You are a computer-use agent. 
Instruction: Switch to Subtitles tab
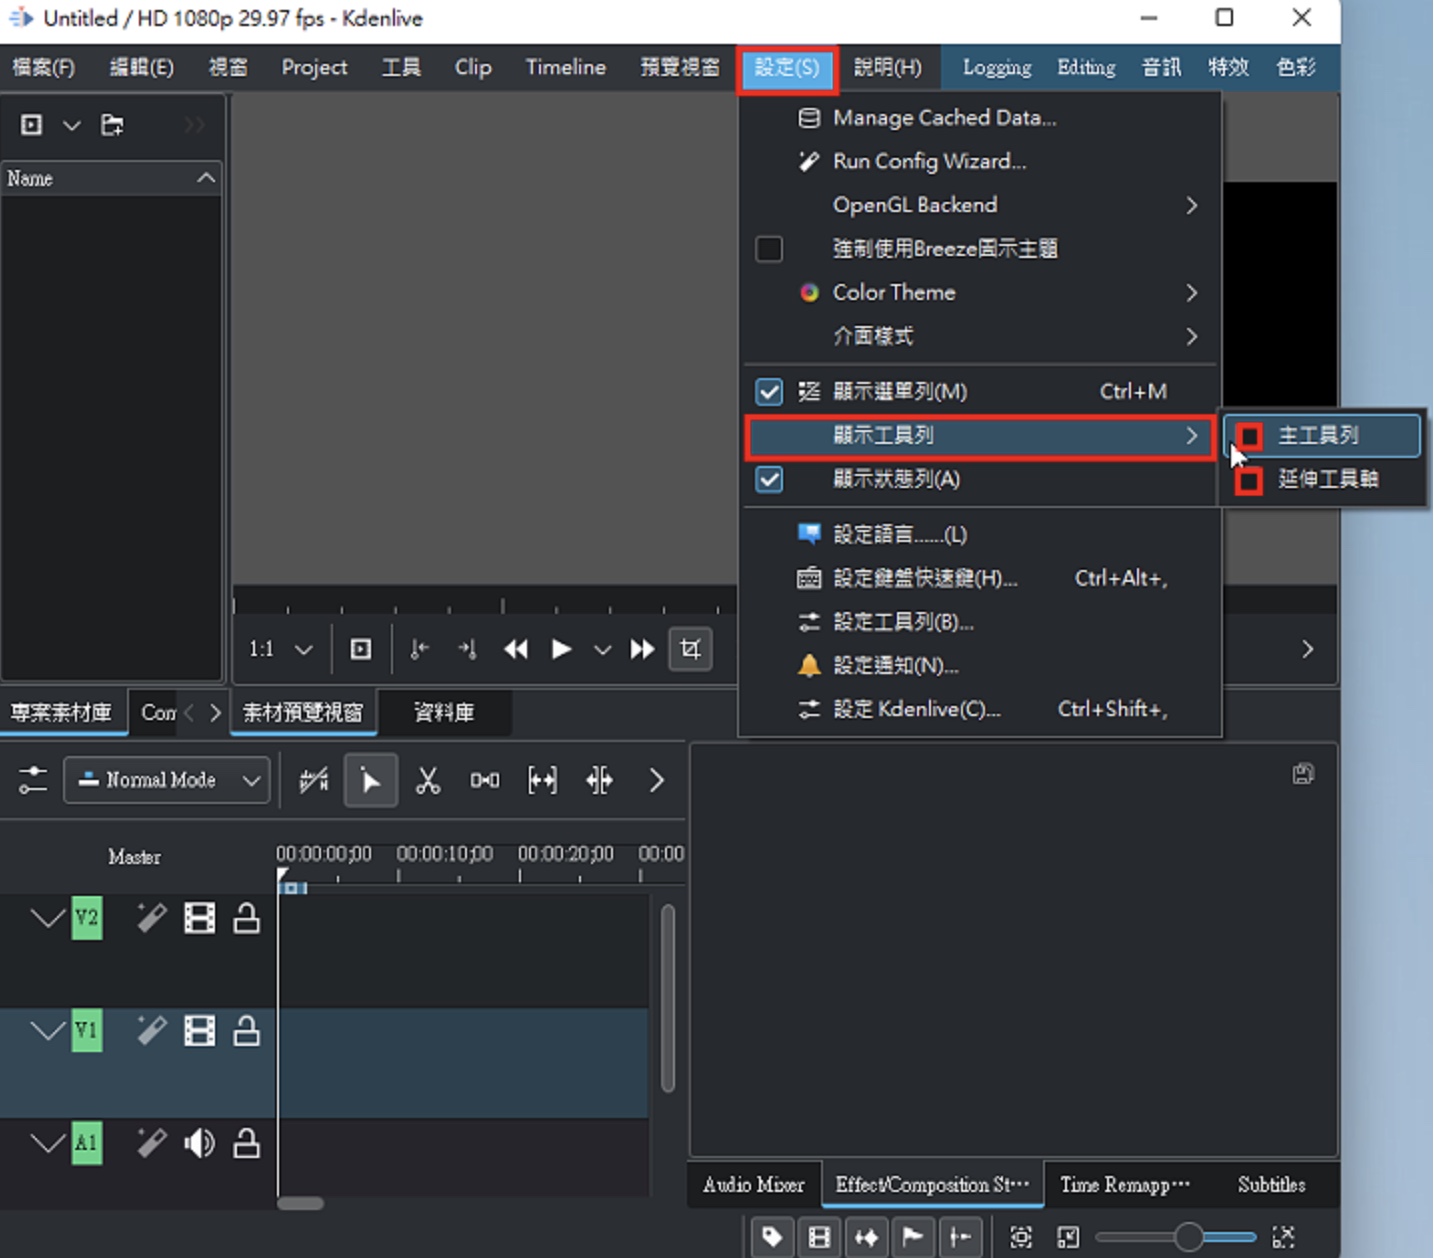point(1271,1185)
